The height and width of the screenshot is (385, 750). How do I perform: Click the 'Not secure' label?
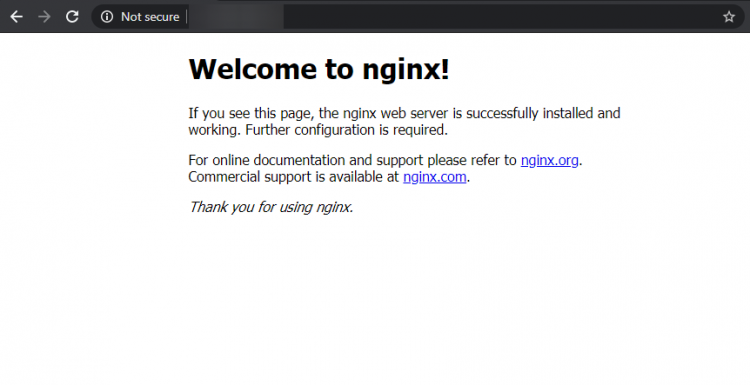pyautogui.click(x=150, y=17)
